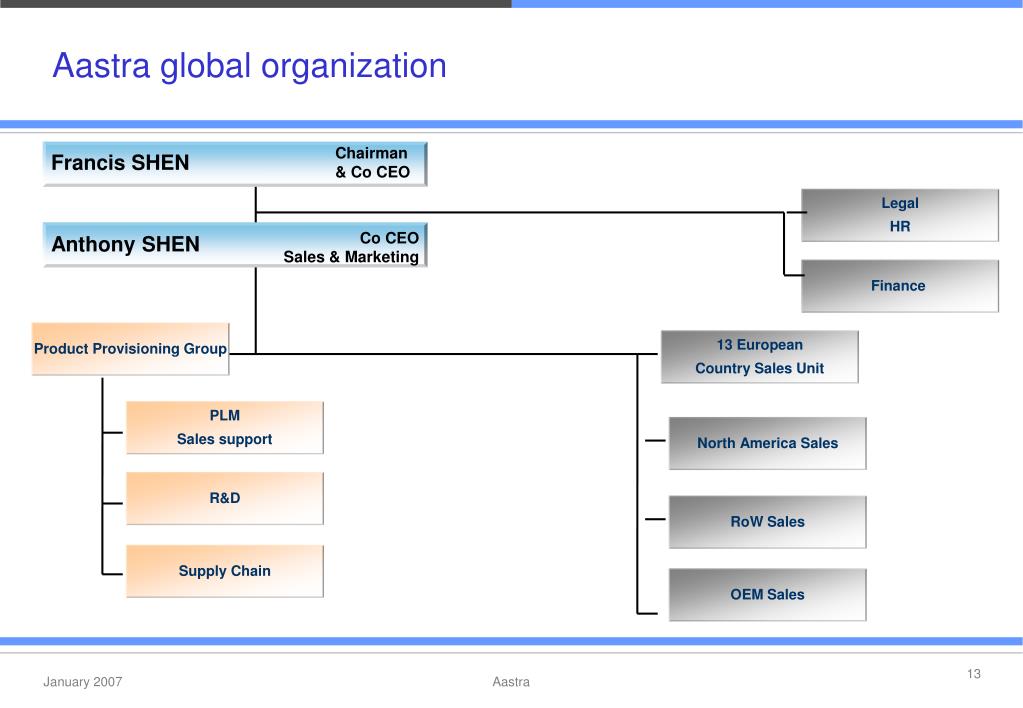1023x708 pixels.
Task: Click the Anthony SHEN name box
Action: (235, 245)
